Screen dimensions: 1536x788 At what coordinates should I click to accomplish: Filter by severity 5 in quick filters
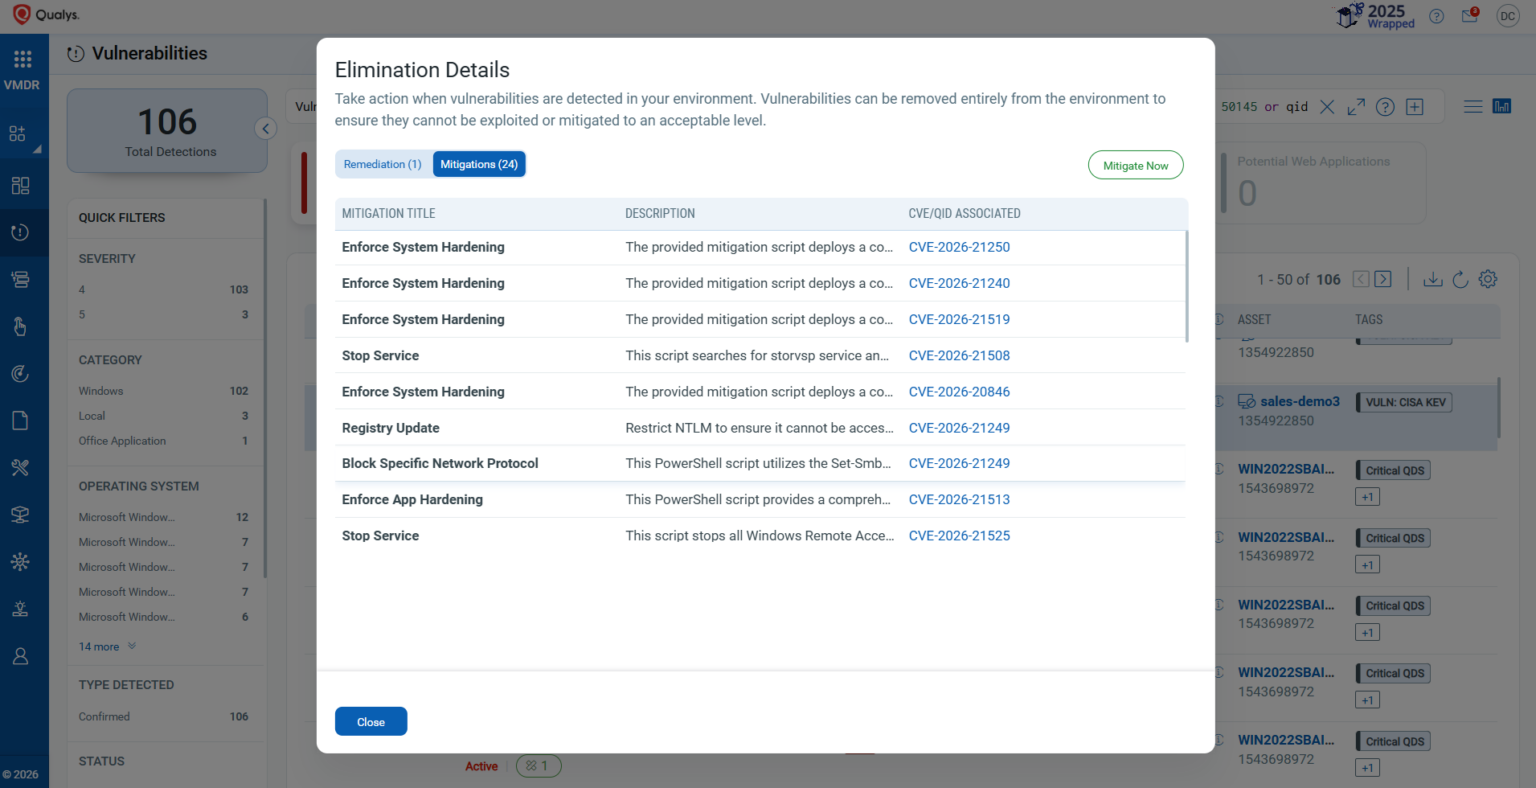[x=164, y=314]
